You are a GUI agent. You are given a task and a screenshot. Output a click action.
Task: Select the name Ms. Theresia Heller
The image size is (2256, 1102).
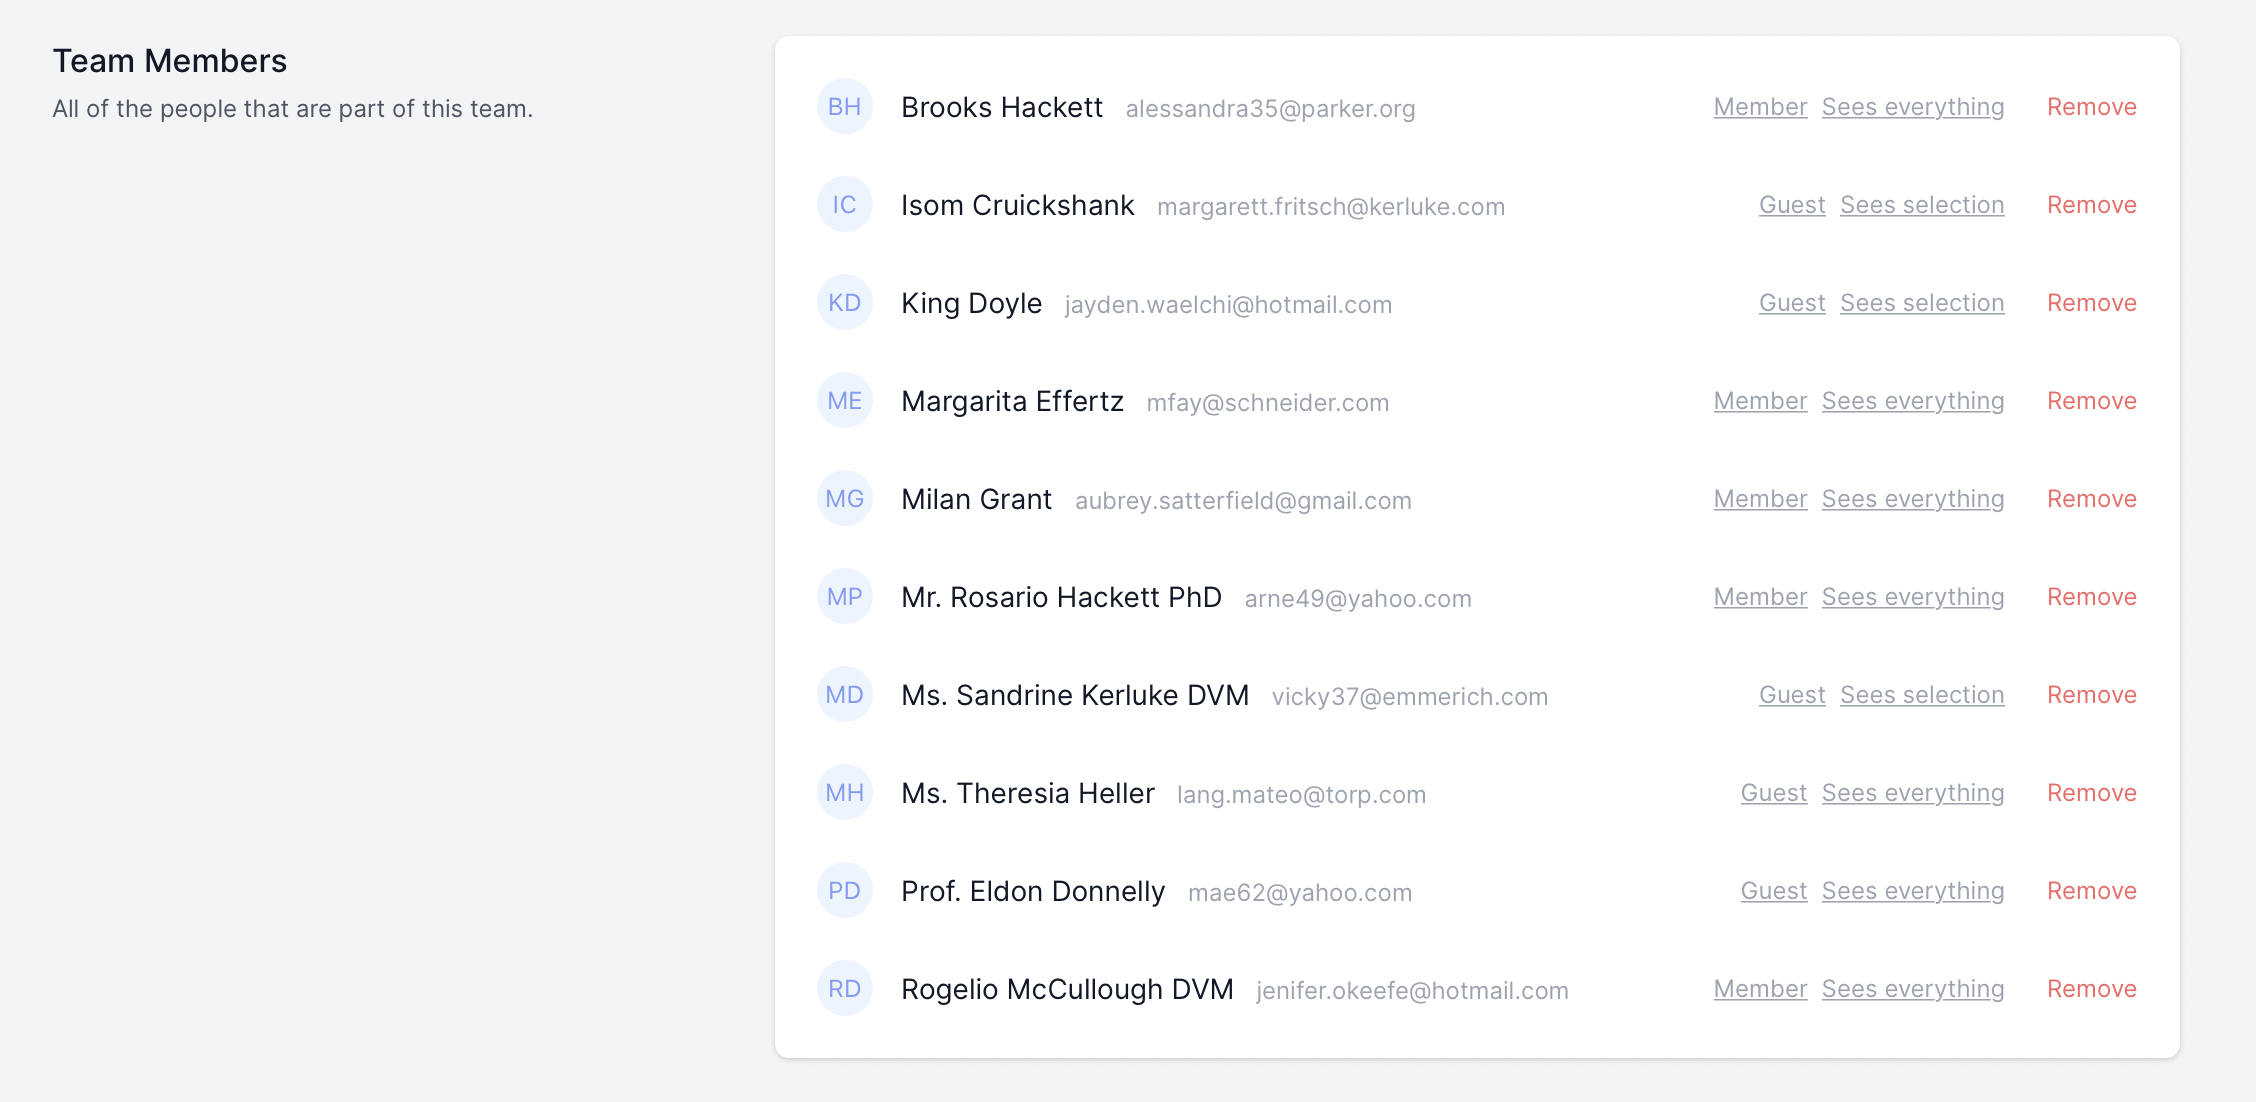click(x=1028, y=793)
